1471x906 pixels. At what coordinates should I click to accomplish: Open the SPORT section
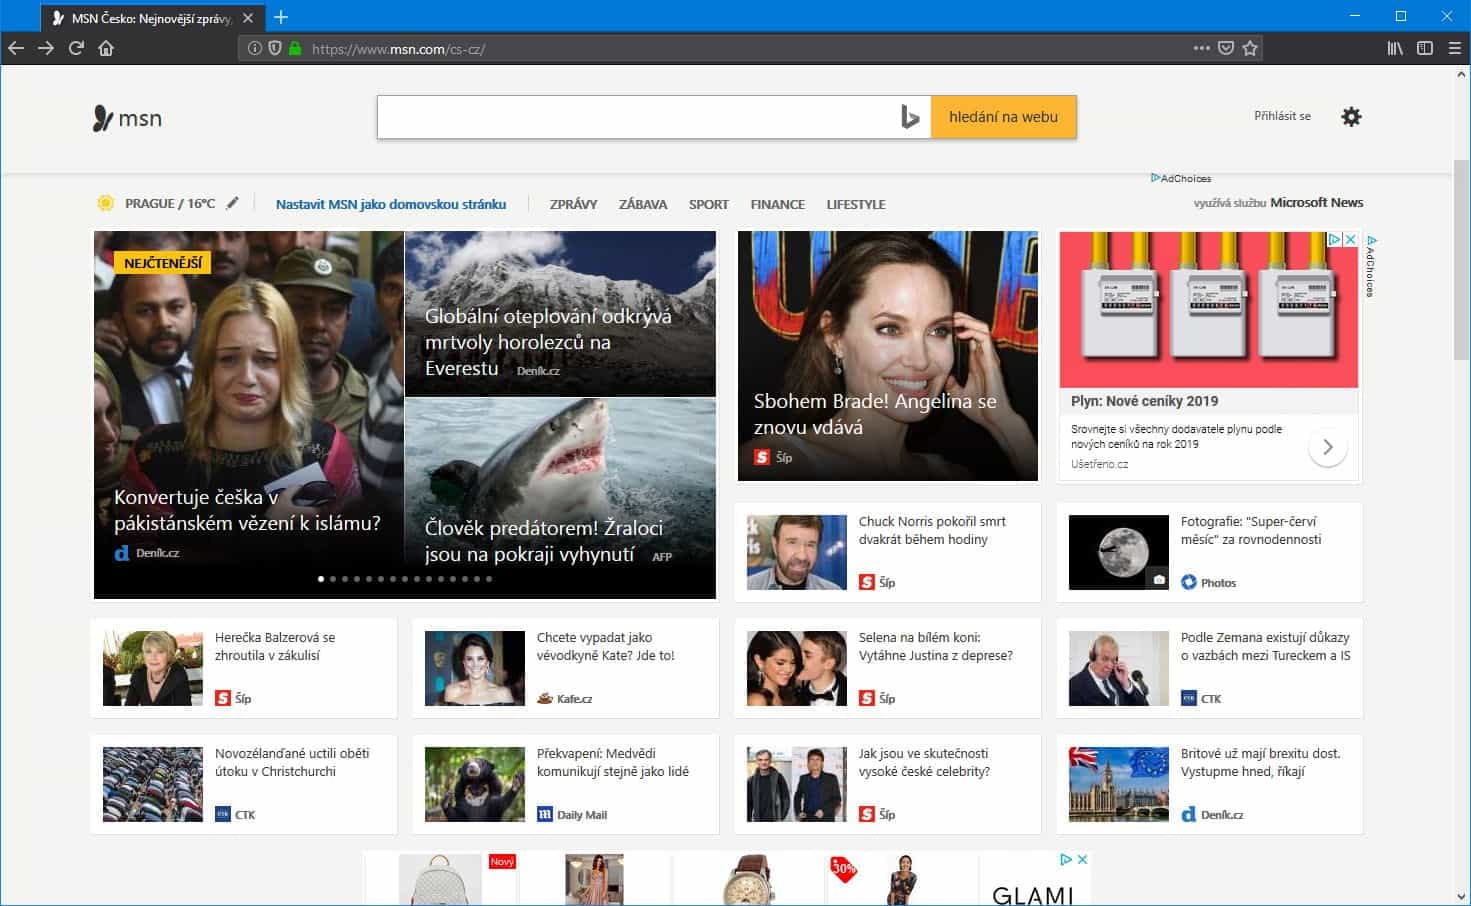[x=709, y=204]
